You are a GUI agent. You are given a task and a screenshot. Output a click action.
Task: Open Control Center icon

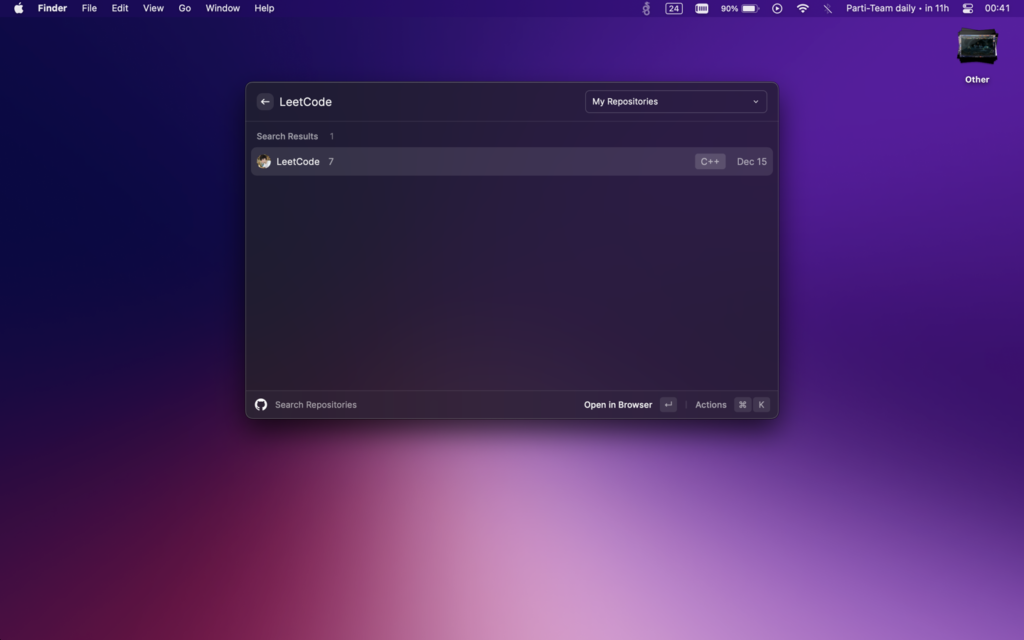(968, 8)
